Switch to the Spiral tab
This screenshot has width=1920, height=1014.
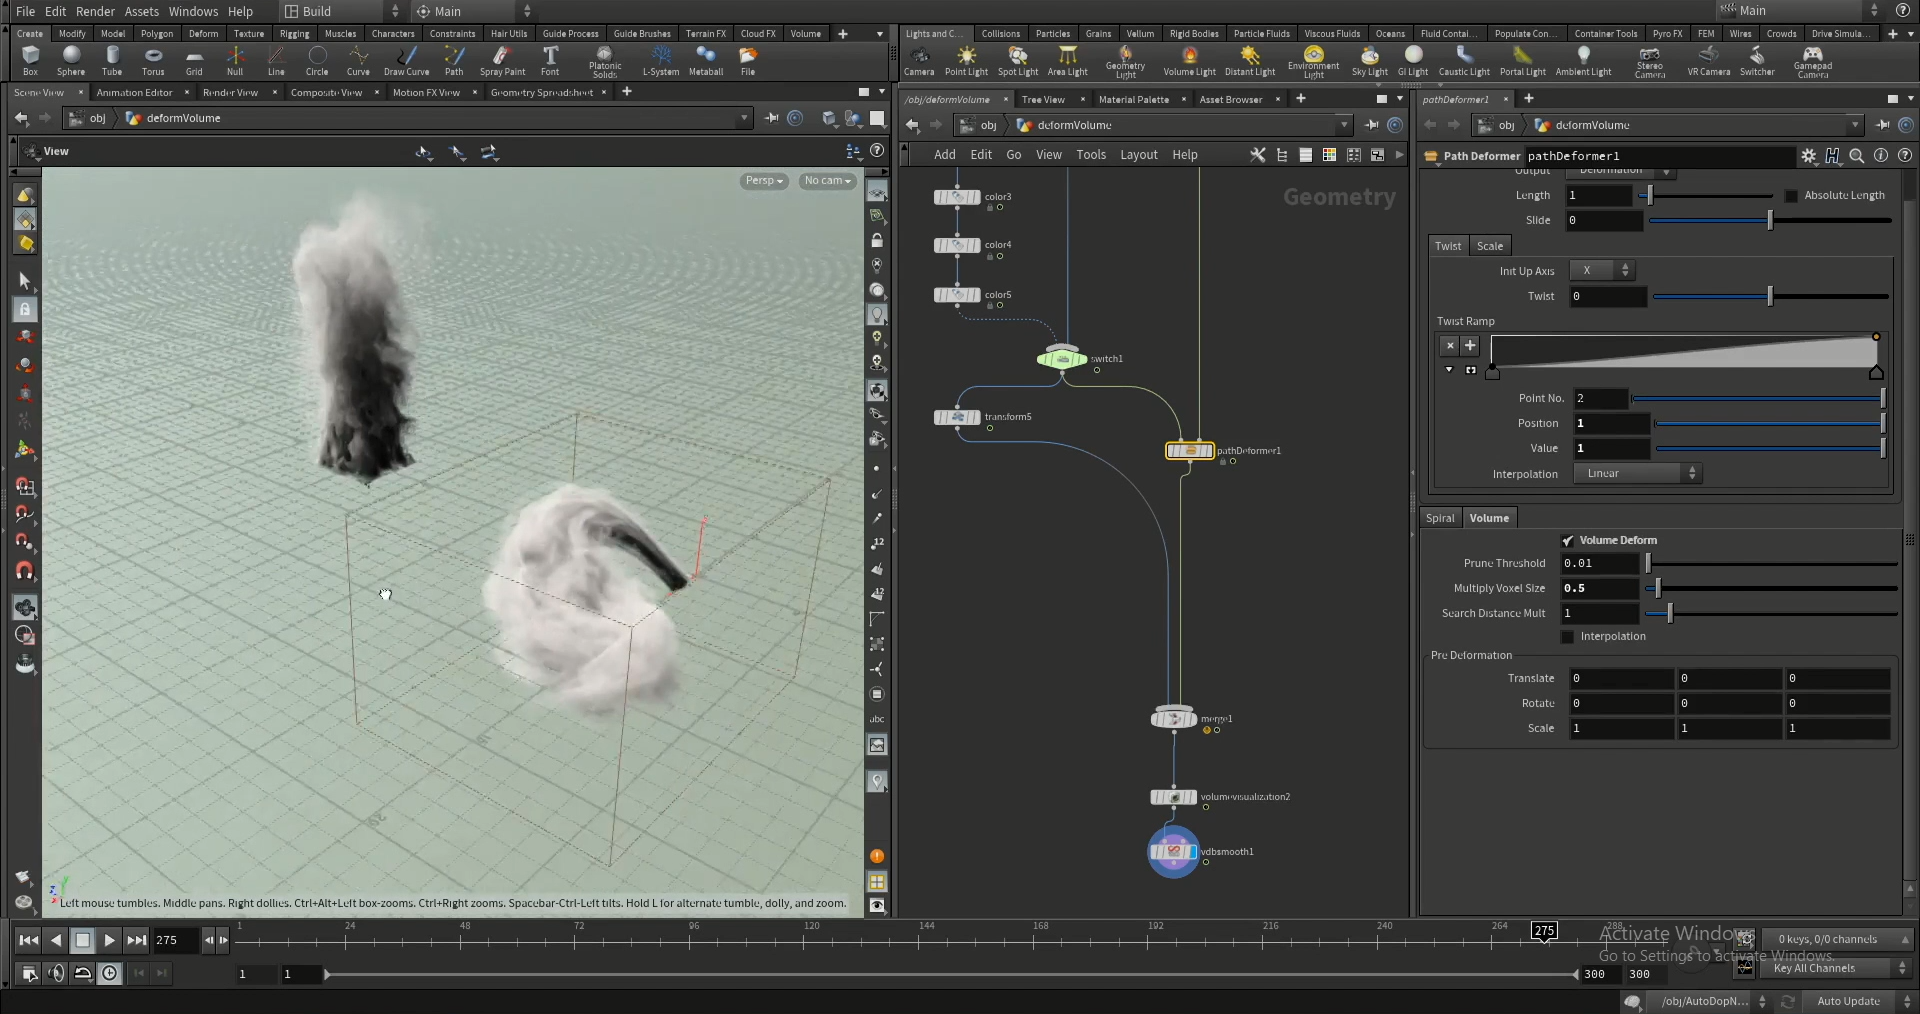[x=1440, y=518]
